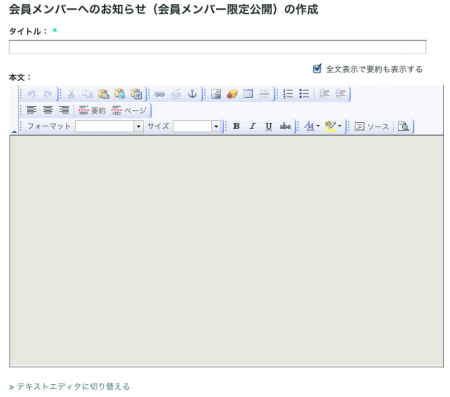The width and height of the screenshot is (450, 397).
Task: Align text left
Action: coord(32,110)
